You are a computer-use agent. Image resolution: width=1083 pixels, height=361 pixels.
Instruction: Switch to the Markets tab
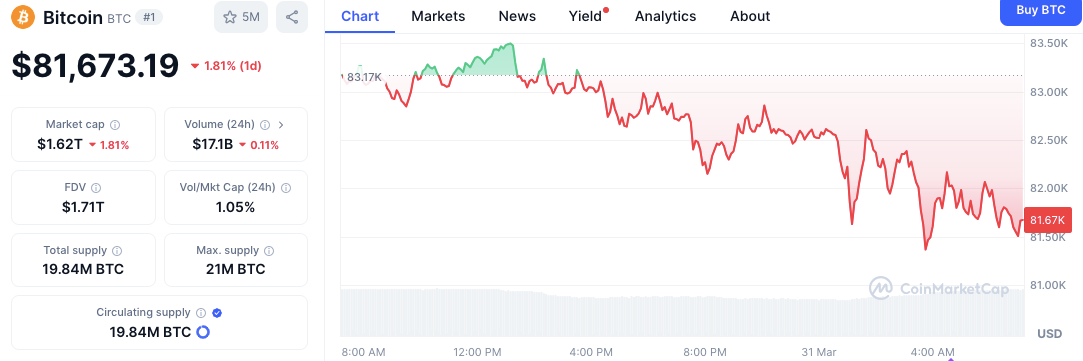coord(438,16)
